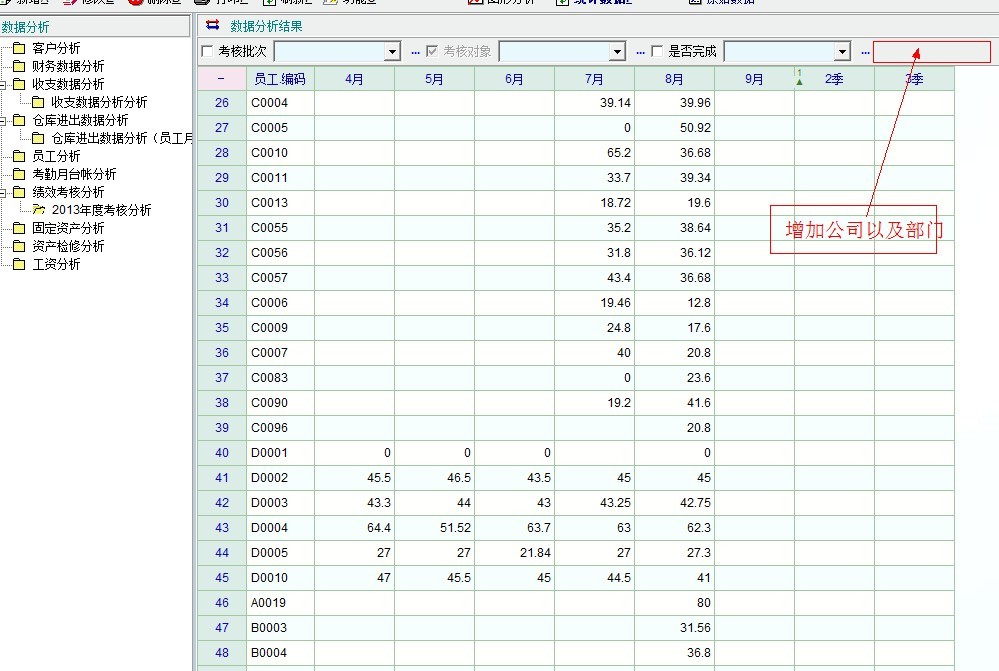Image resolution: width=999 pixels, height=671 pixels.
Task: Click the folder icon beside 固定资产分析
Action: tap(19, 228)
